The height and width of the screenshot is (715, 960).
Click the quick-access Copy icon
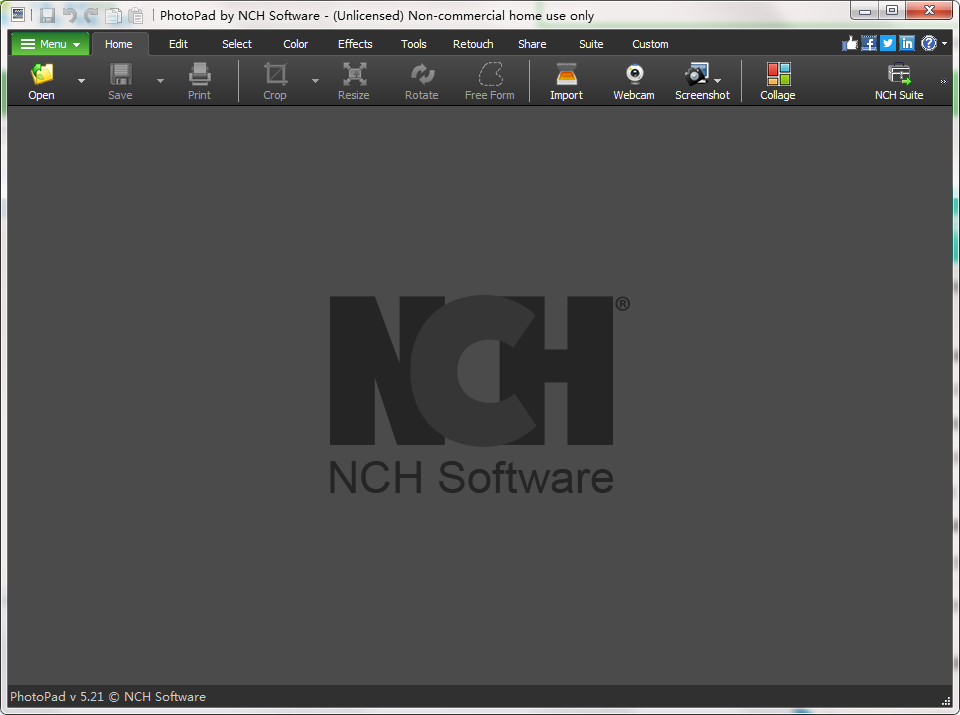click(113, 15)
